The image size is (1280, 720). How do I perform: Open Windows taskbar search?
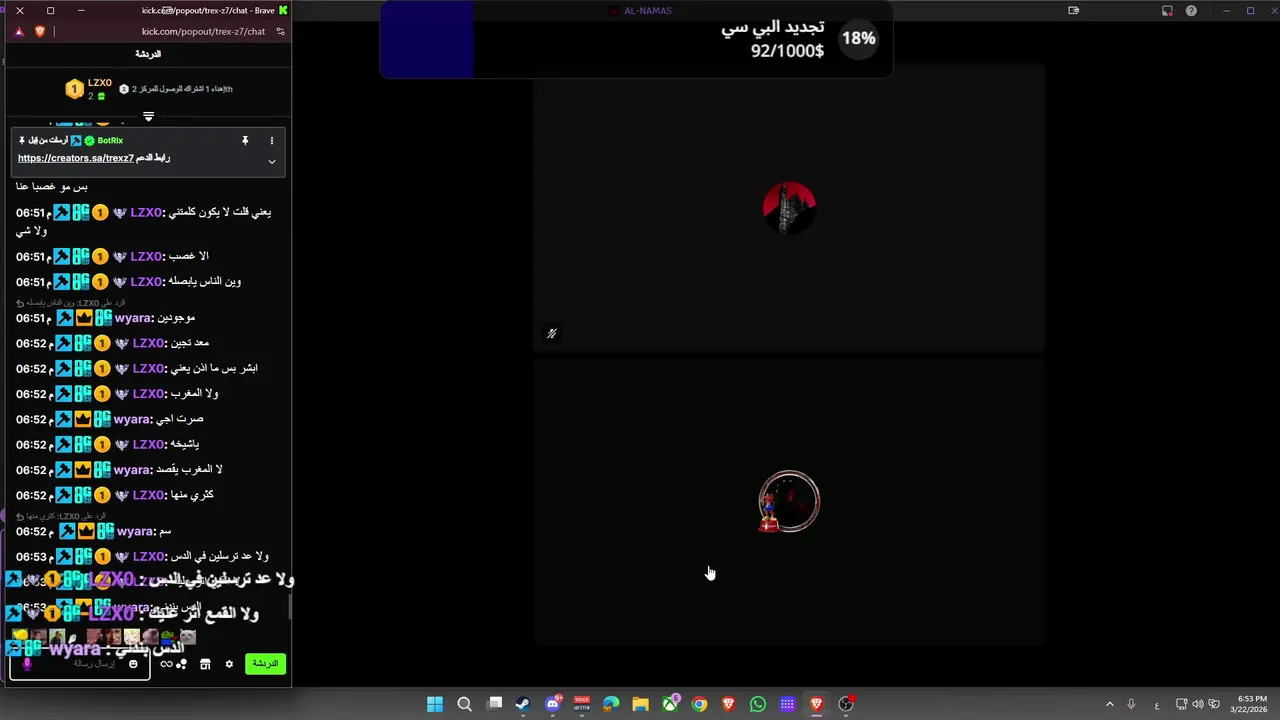click(464, 704)
